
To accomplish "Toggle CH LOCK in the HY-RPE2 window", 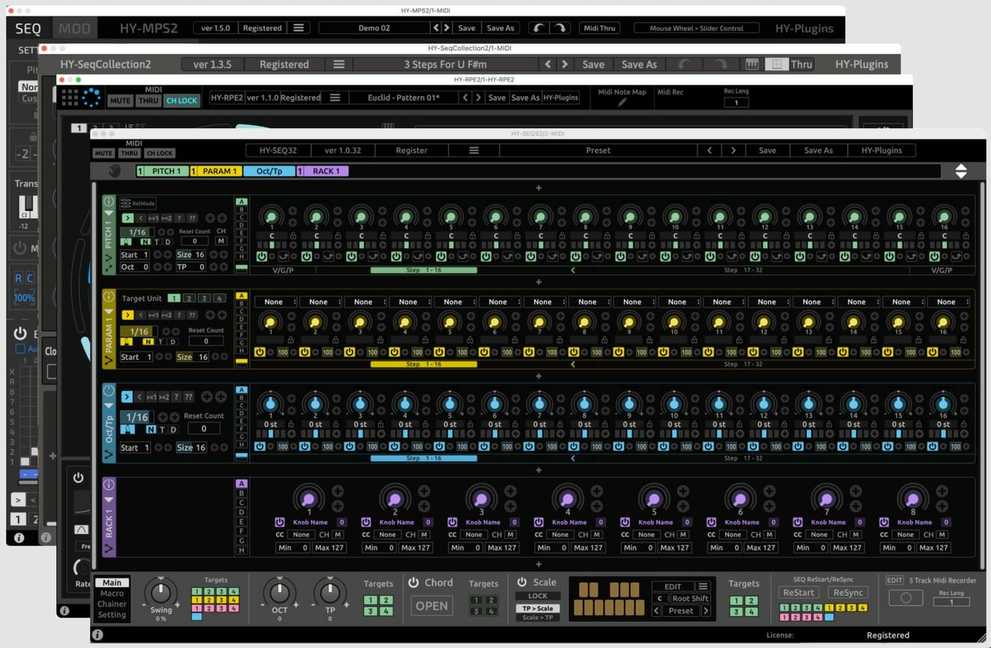I will [x=181, y=101].
